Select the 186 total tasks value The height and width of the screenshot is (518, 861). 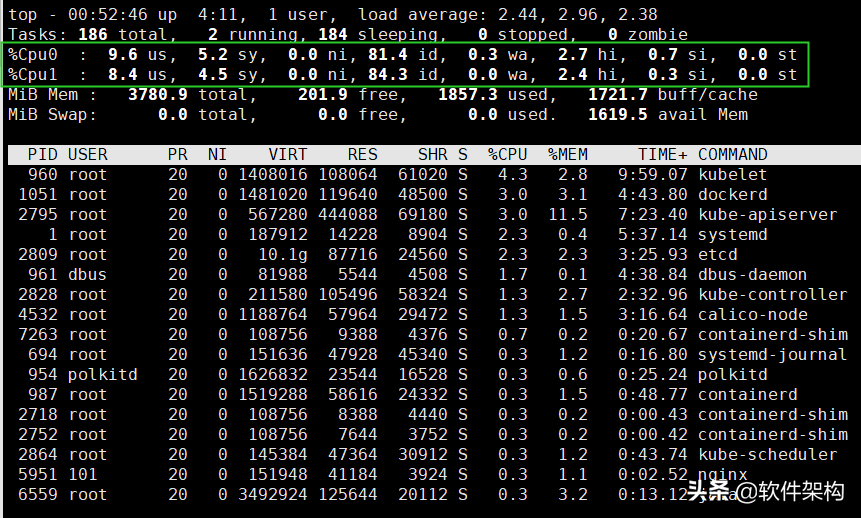[92, 35]
